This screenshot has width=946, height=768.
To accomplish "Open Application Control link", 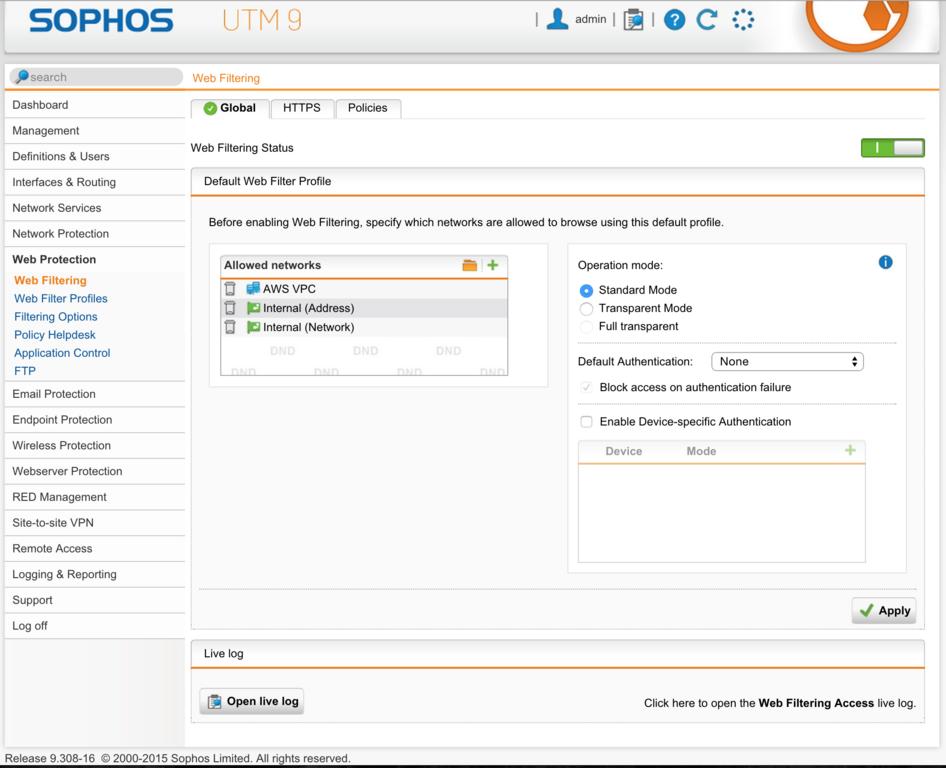I will coord(62,353).
